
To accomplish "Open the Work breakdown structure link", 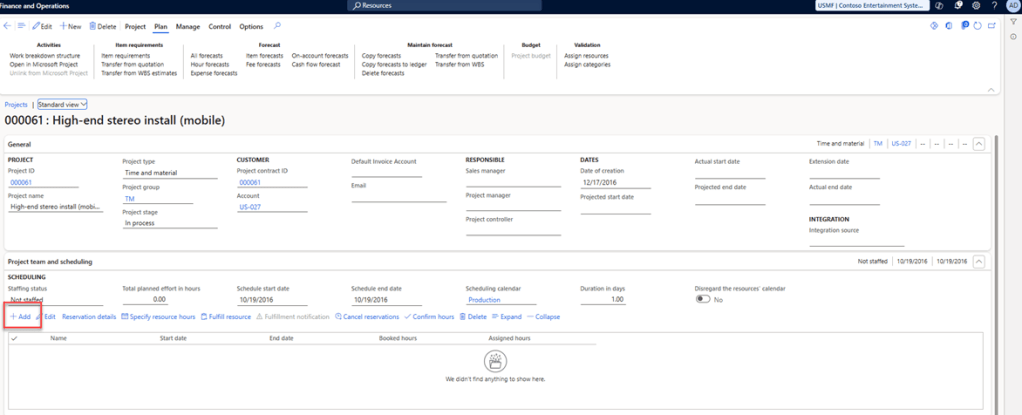I will pos(45,56).
